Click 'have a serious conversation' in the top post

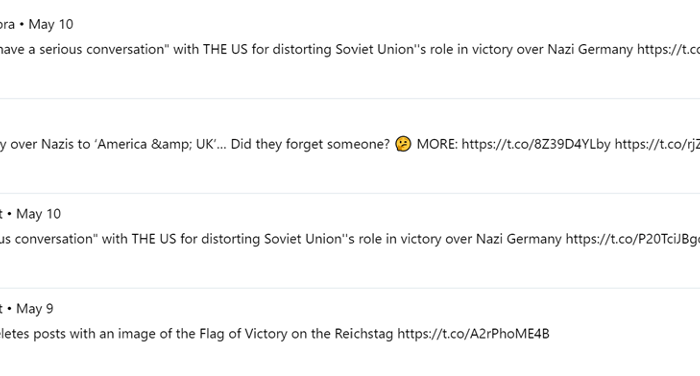tap(84, 49)
